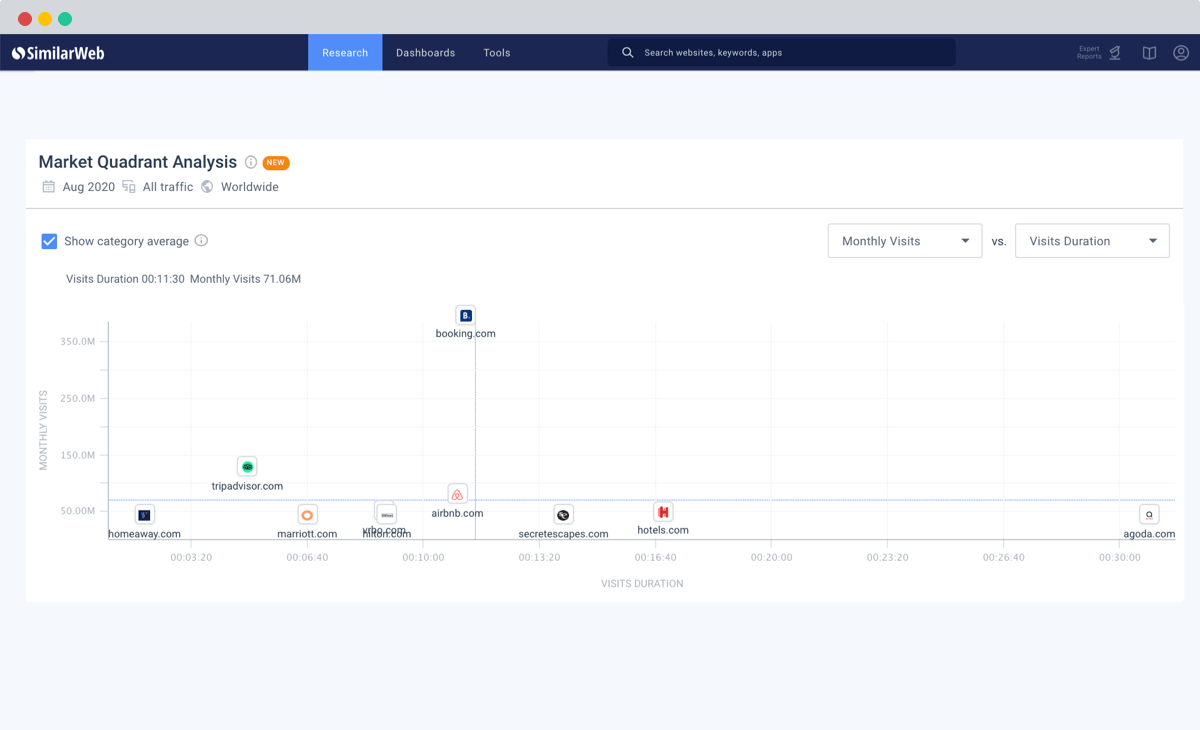Open the Research tab
The image size is (1200, 730).
point(345,53)
